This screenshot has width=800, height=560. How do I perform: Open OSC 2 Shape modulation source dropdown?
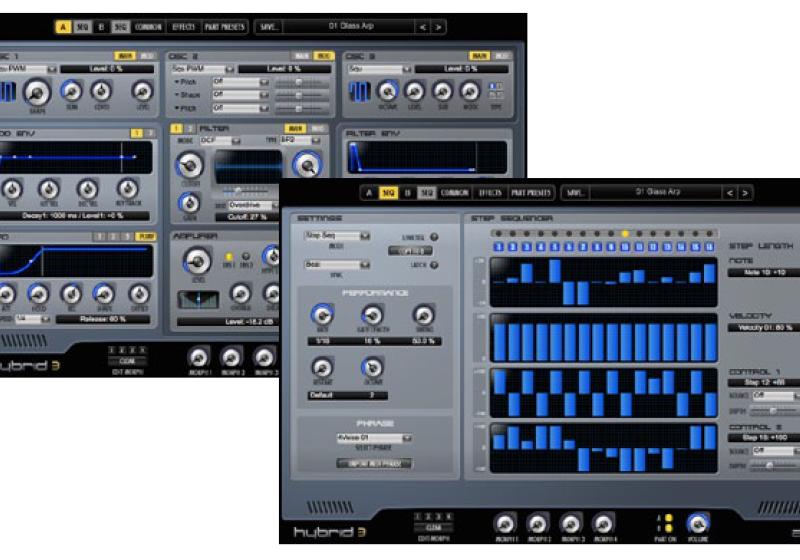[x=240, y=95]
